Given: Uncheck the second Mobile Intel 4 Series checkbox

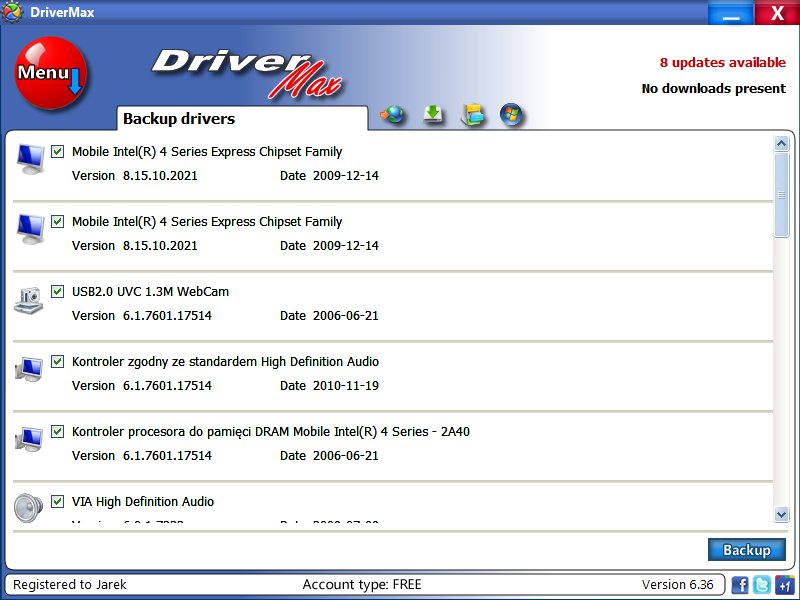Looking at the screenshot, I should click(x=58, y=221).
